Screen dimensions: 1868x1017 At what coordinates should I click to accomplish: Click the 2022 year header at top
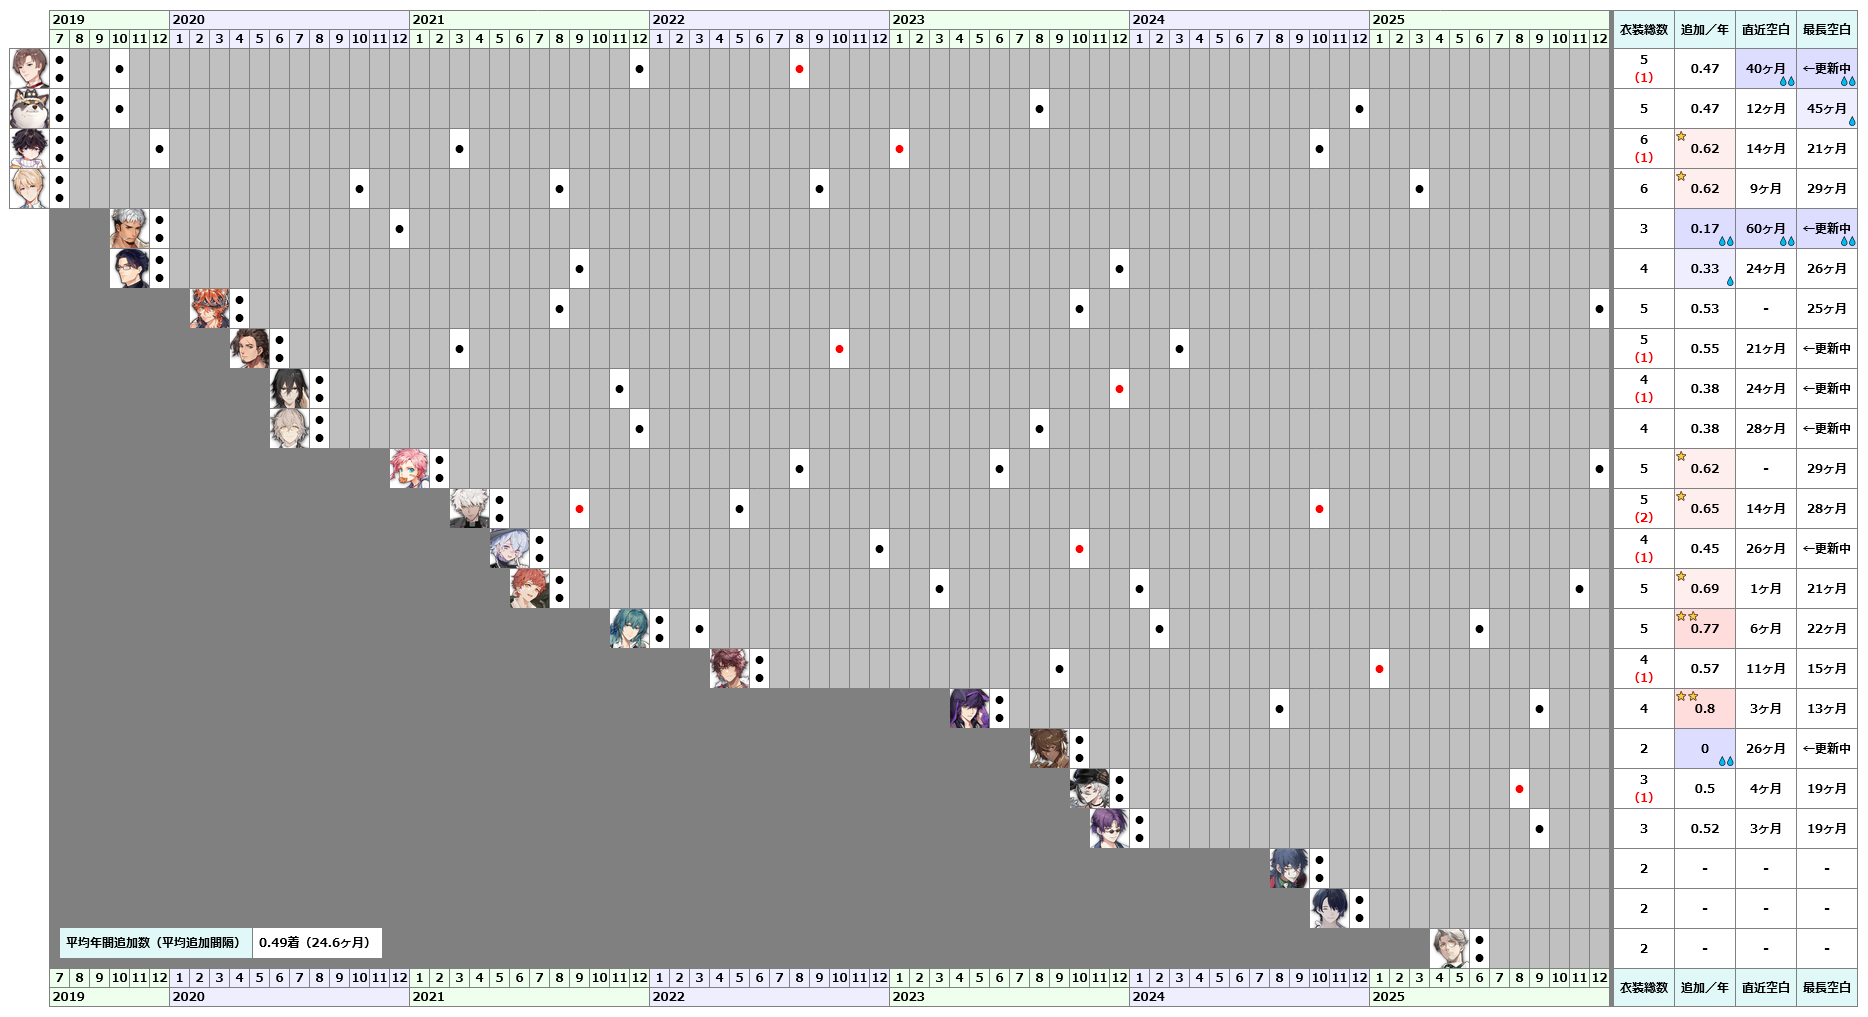coord(669,19)
